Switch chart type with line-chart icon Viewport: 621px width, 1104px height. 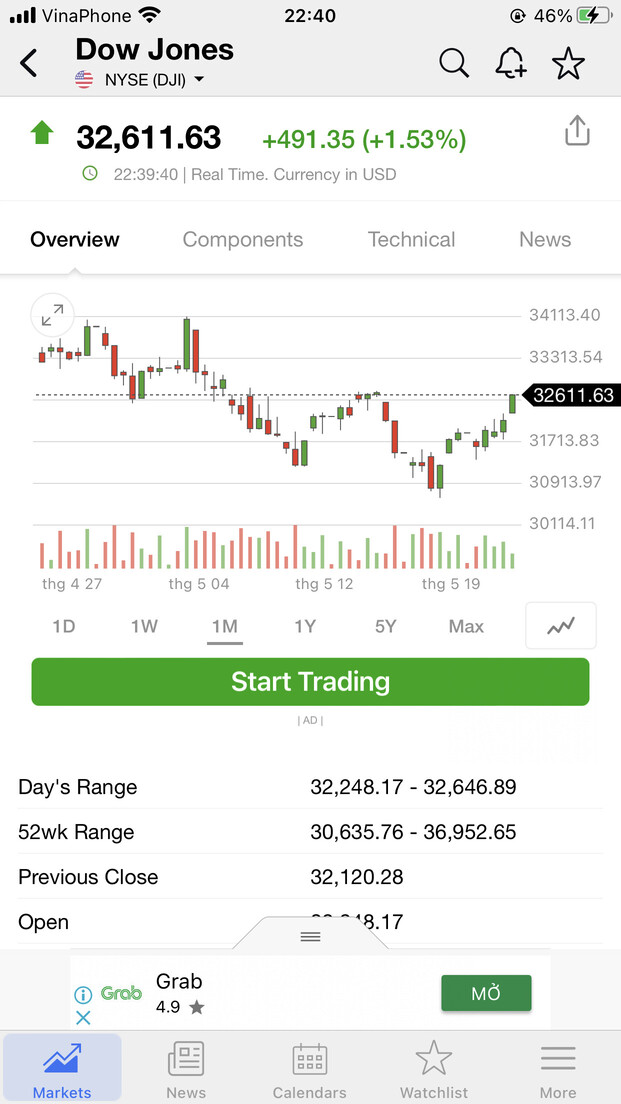[x=560, y=626]
